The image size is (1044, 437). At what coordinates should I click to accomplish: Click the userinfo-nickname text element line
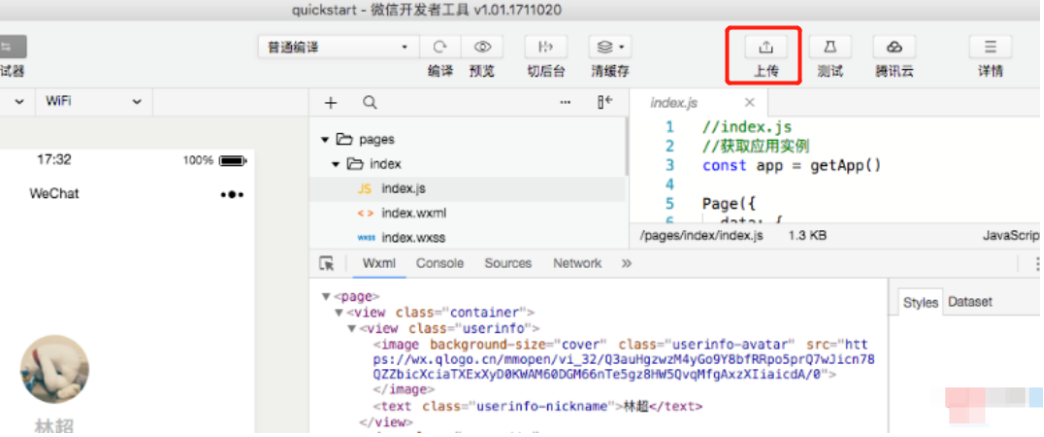tap(538, 406)
